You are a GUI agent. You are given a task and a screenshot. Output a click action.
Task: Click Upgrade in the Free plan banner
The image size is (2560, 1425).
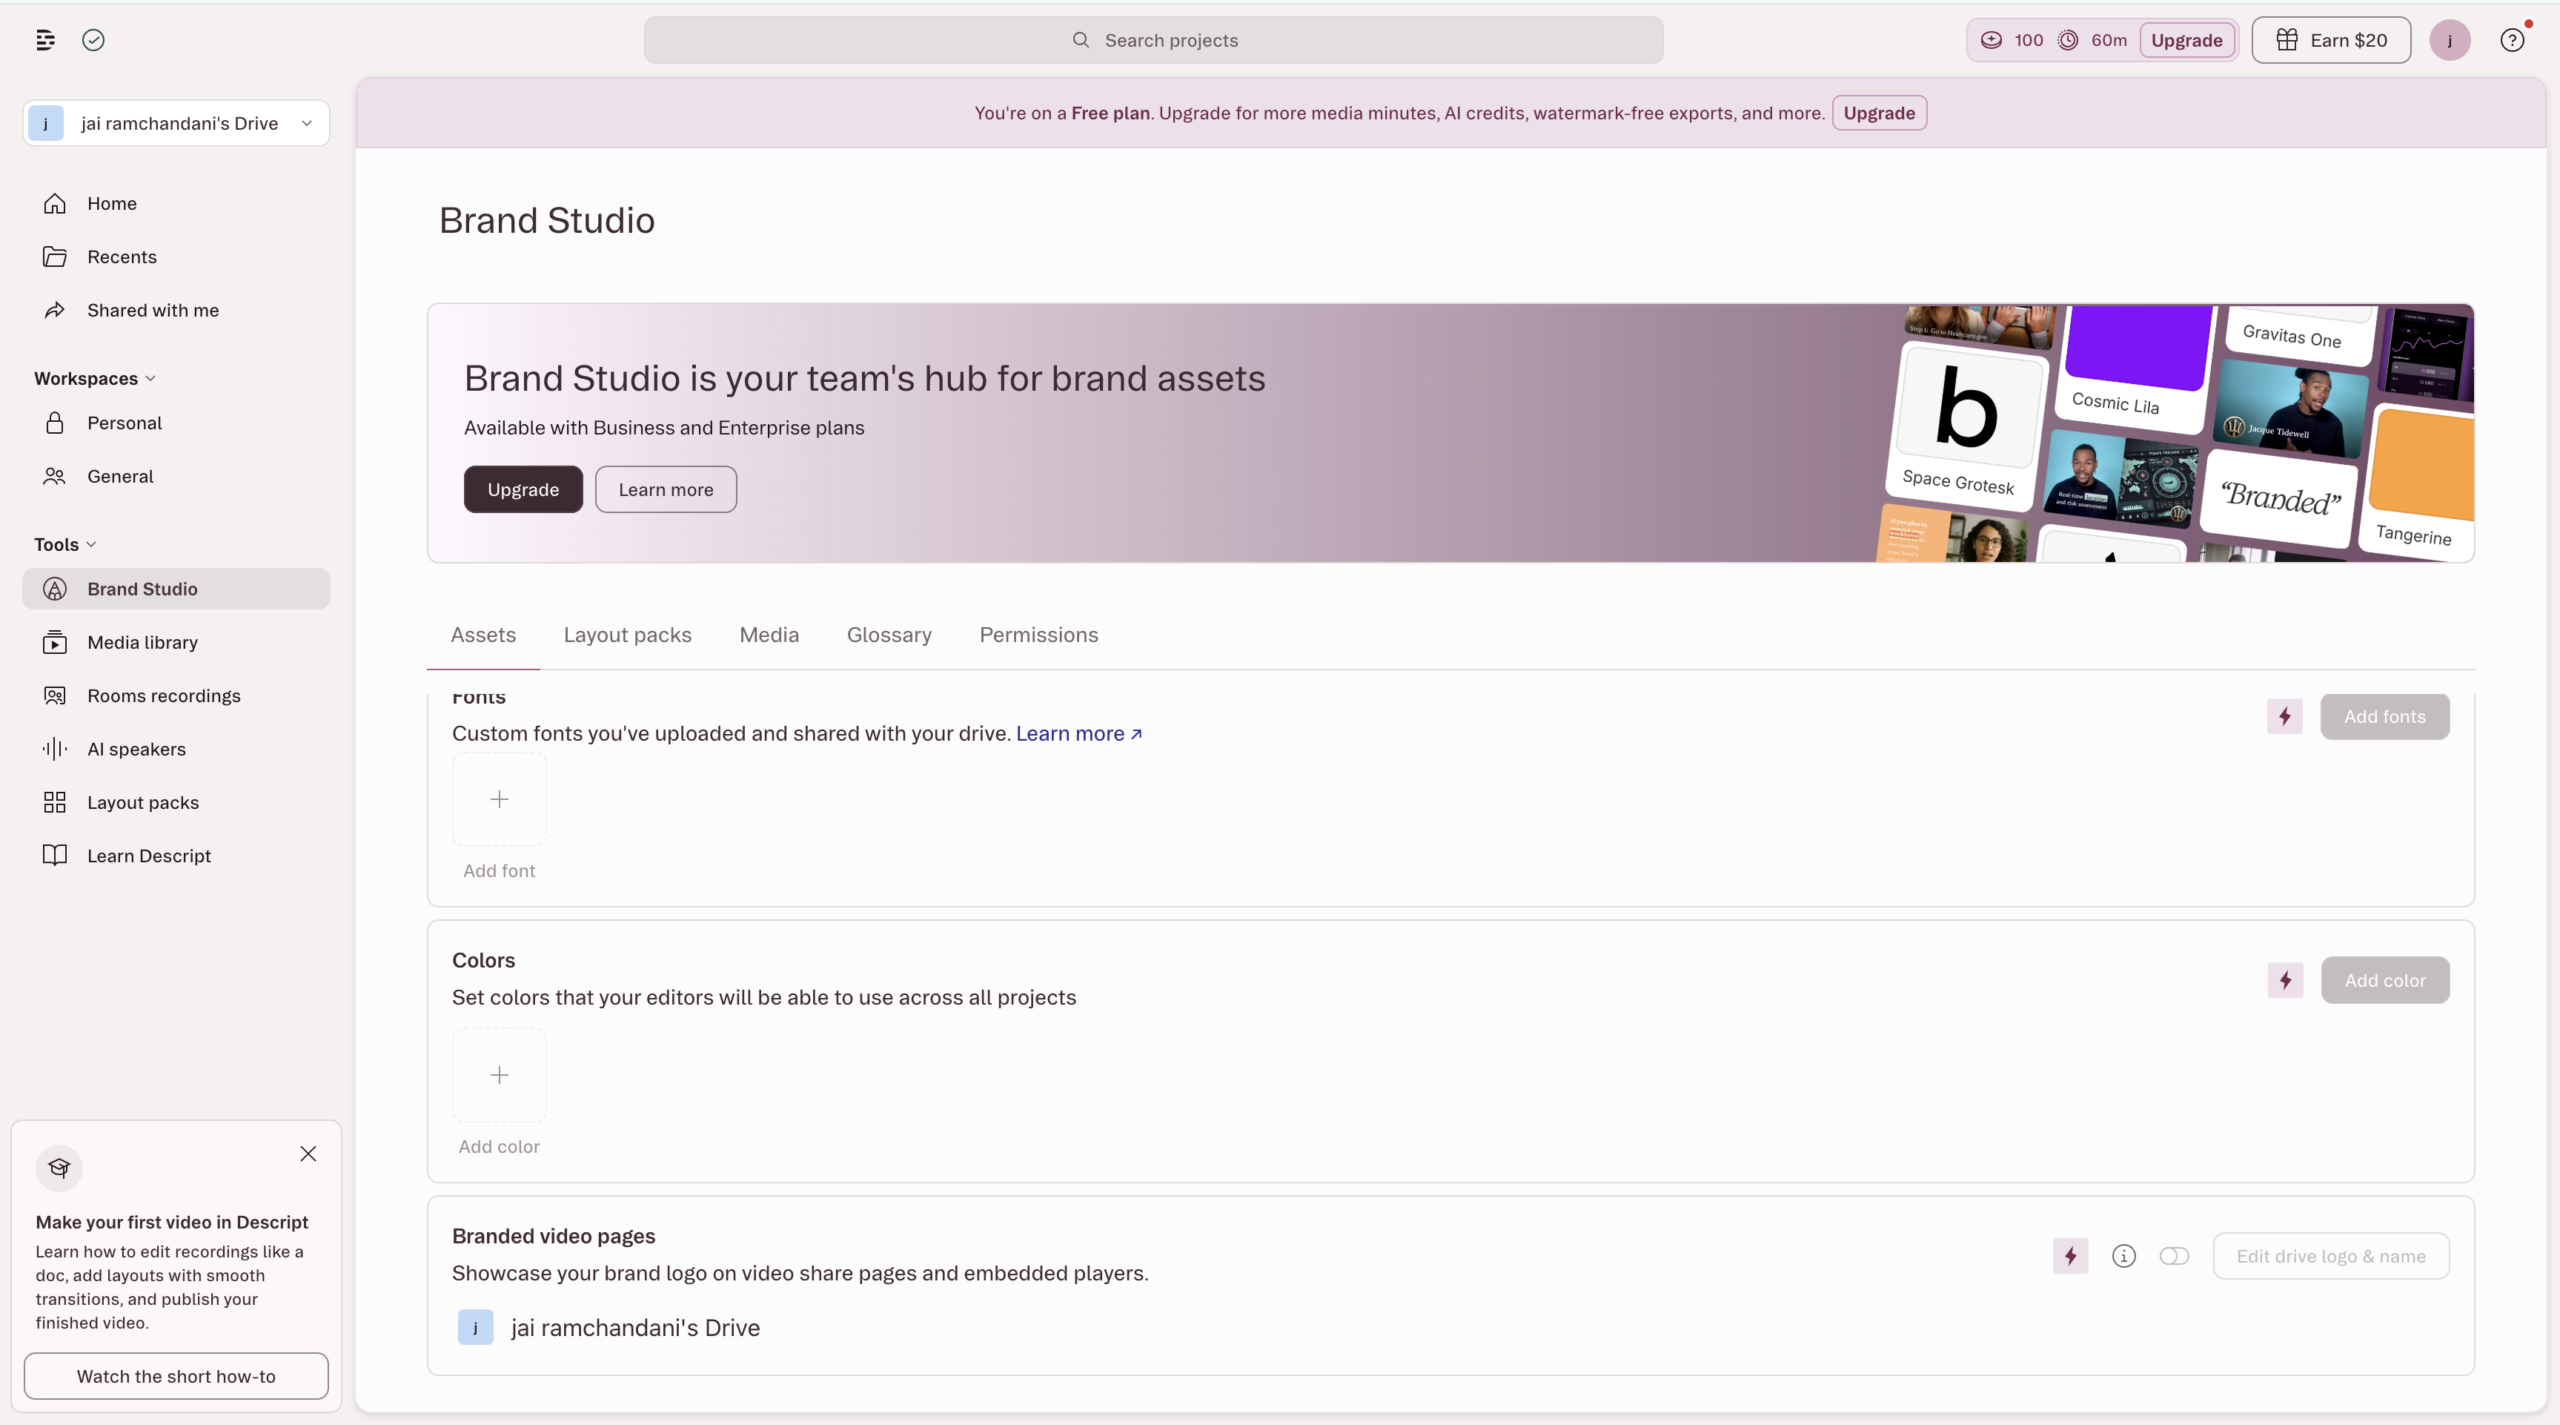tap(1879, 113)
